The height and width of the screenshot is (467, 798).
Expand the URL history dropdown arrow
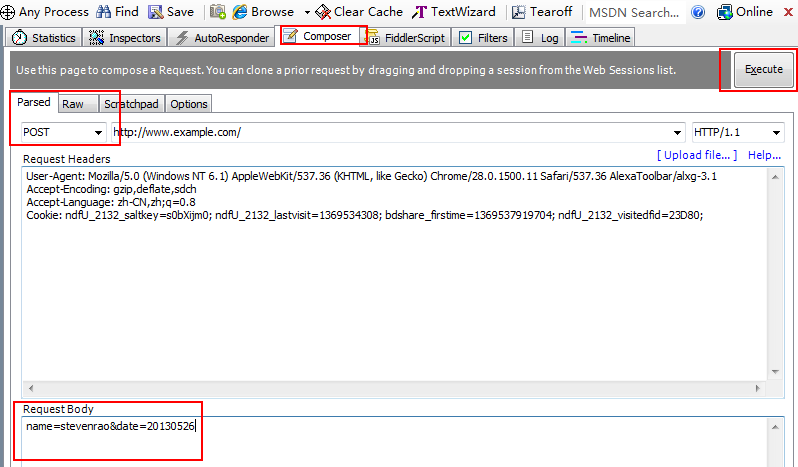coord(677,133)
